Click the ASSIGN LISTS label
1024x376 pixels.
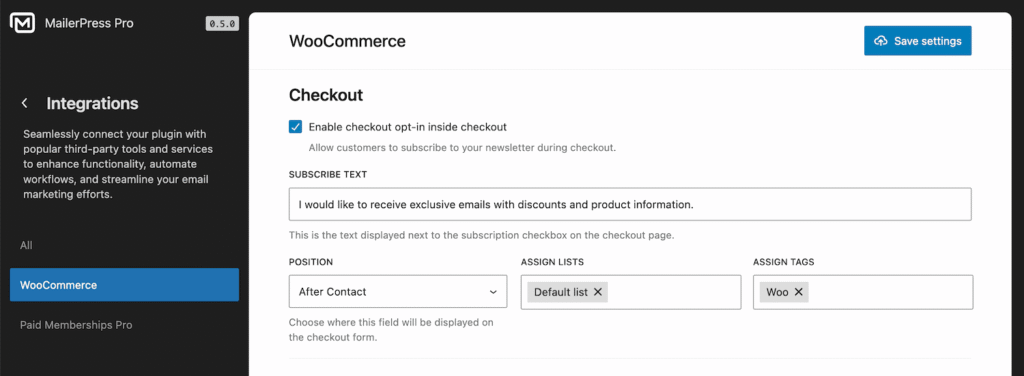552,262
